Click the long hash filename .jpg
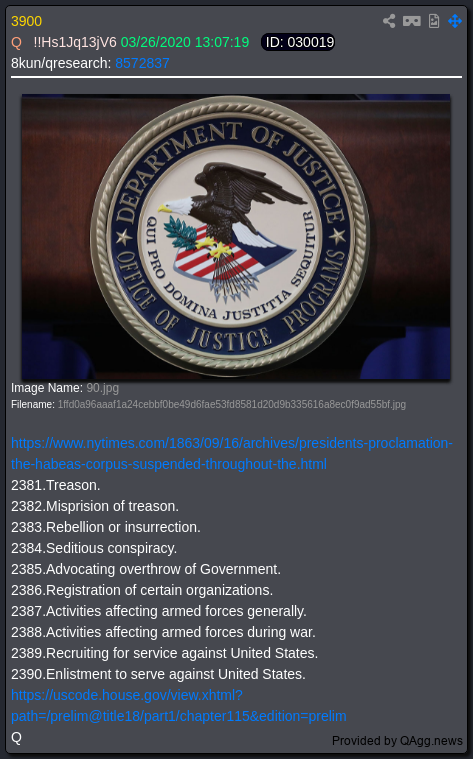This screenshot has height=759, width=473. (231, 405)
